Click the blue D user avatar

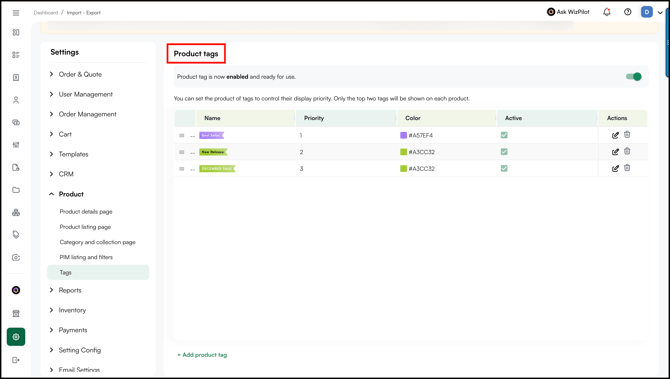(x=646, y=12)
